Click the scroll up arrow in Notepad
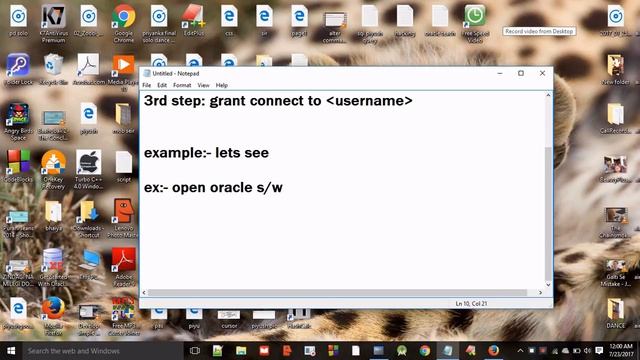 [548, 95]
